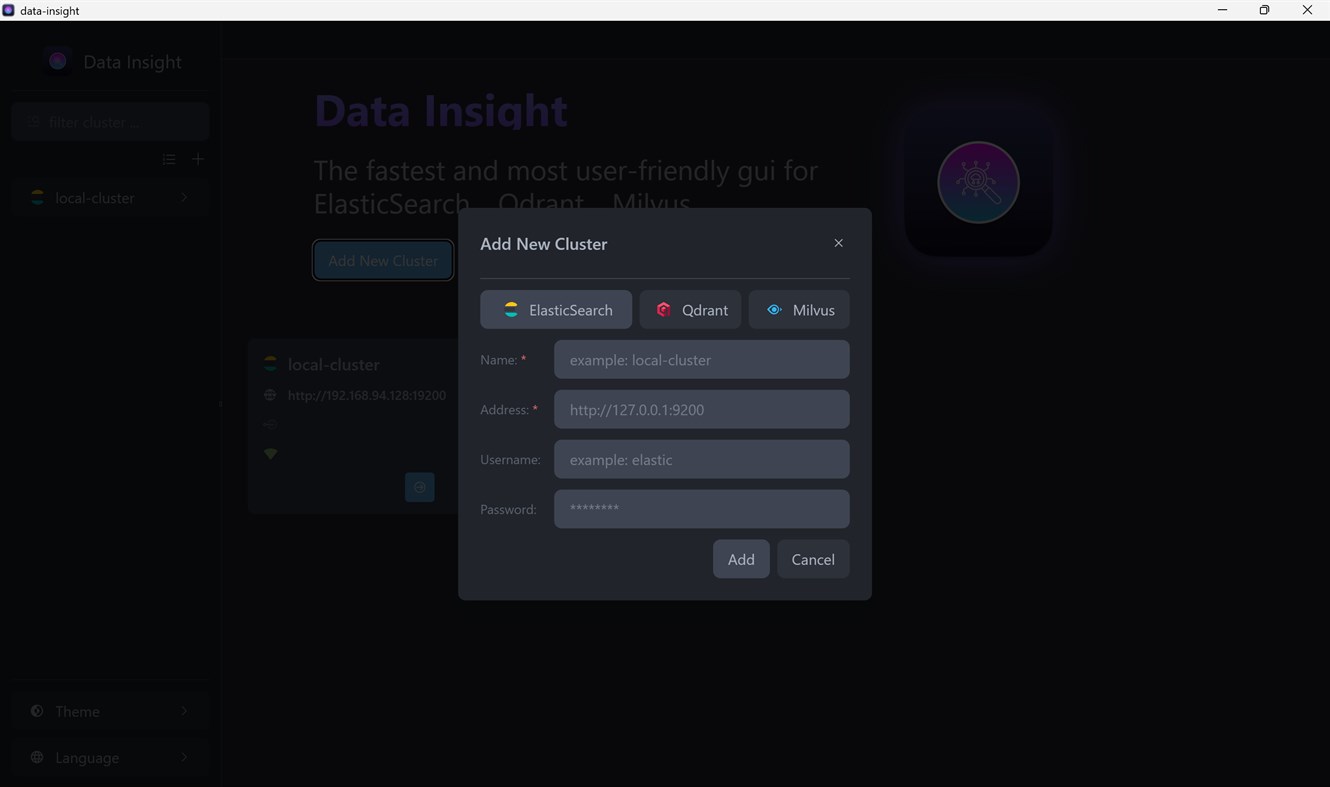The image size is (1330, 787).
Task: Minimize the data-insight window
Action: pyautogui.click(x=1222, y=10)
